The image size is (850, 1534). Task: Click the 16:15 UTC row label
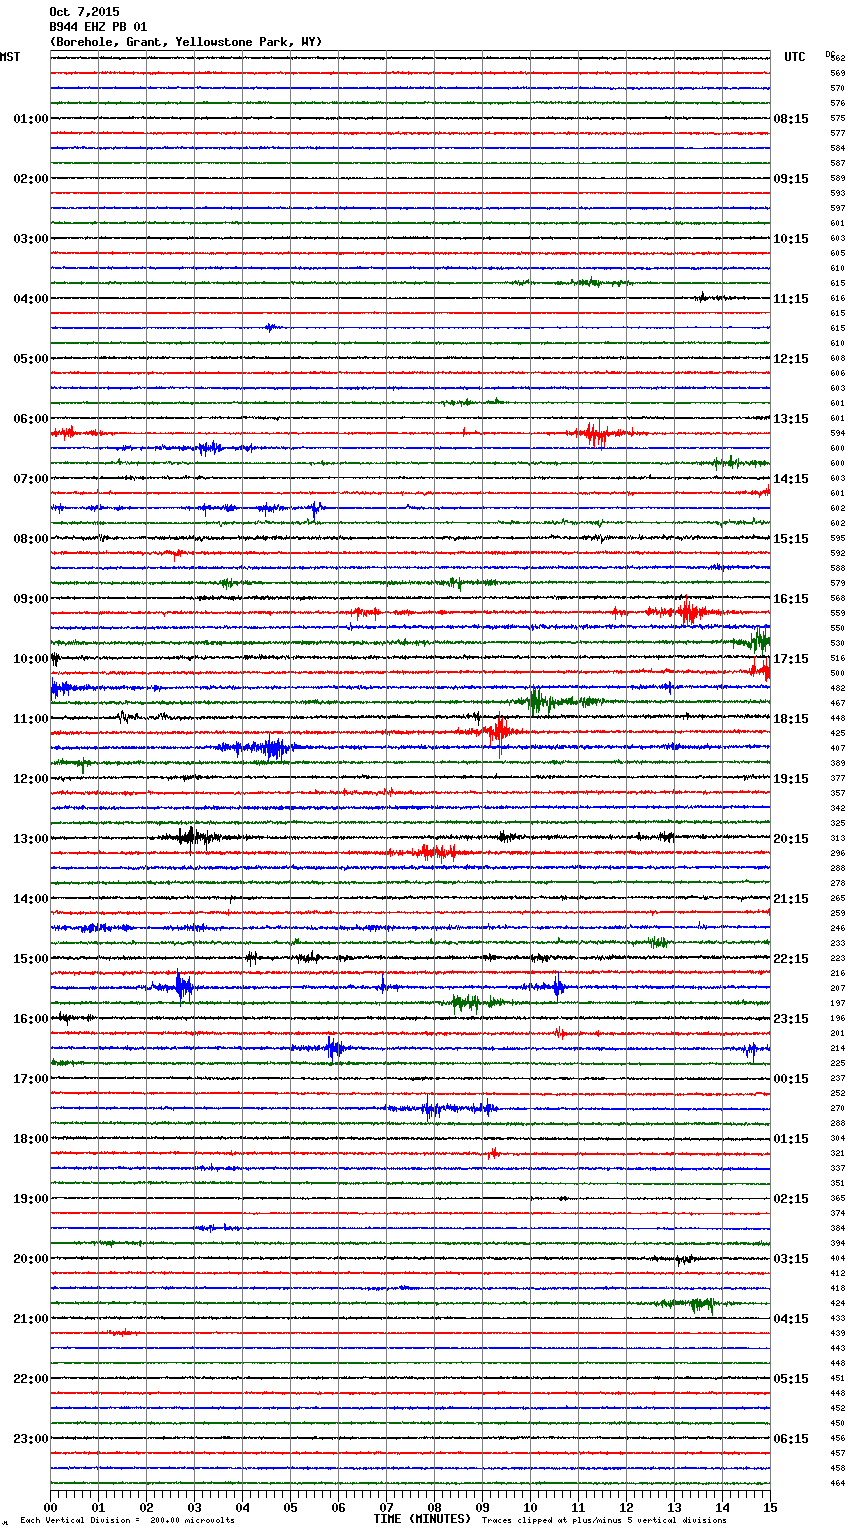click(x=791, y=599)
